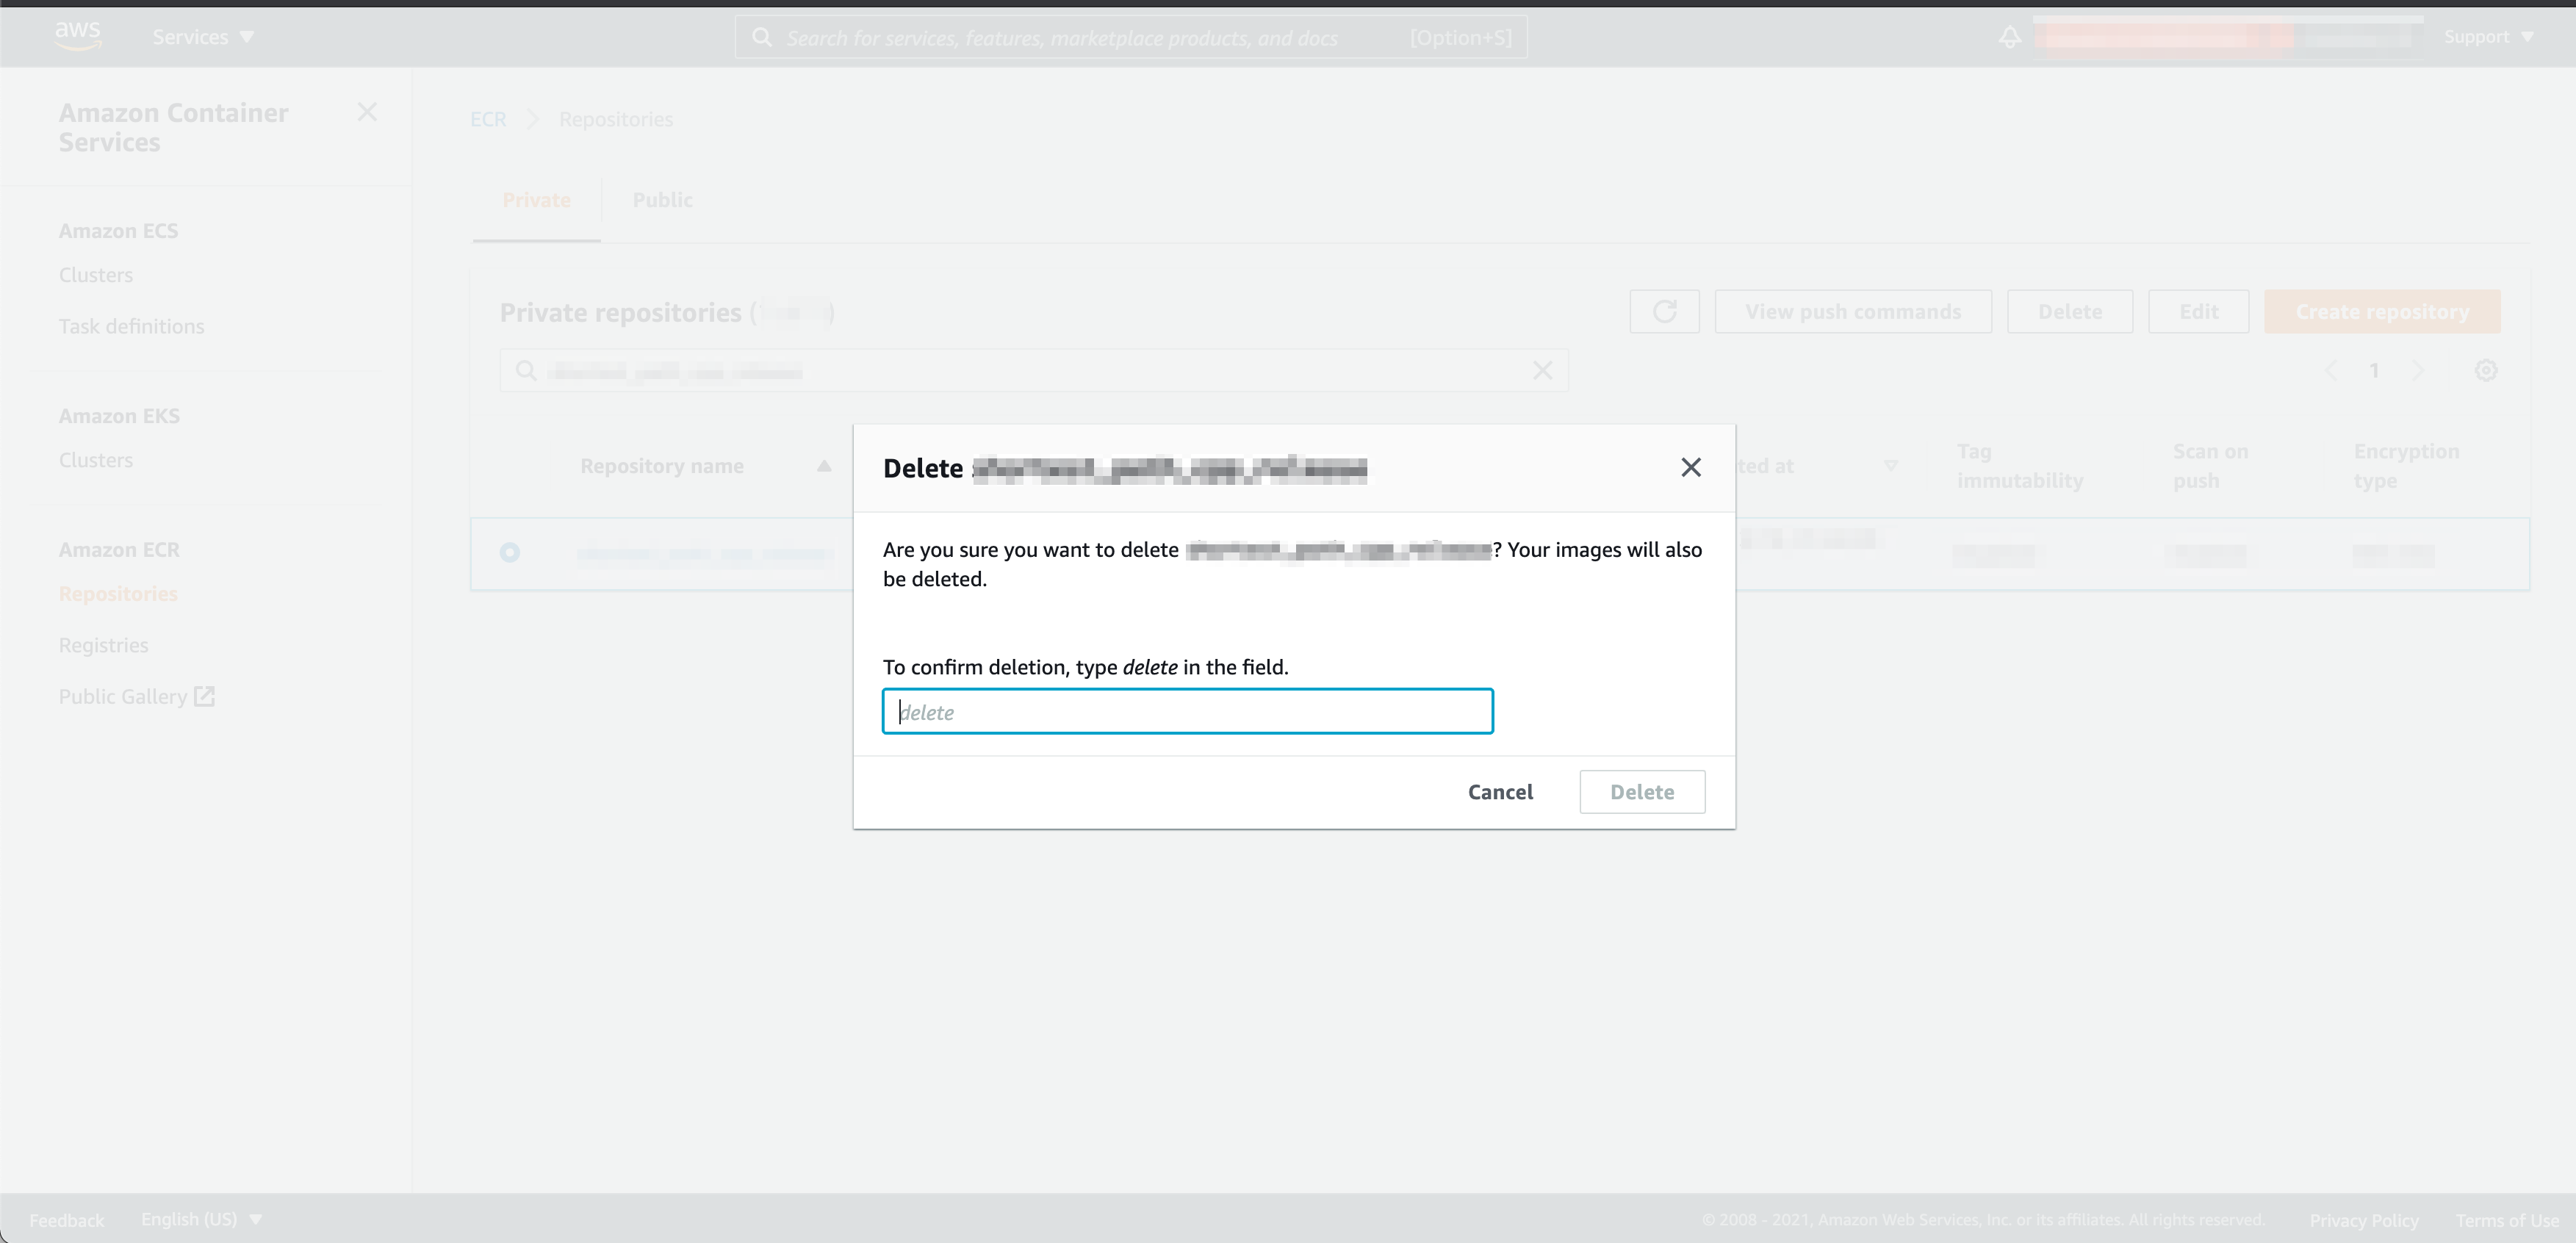Viewport: 2576px width, 1243px height.
Task: Focus the repositories filter field
Action: (x=1034, y=371)
